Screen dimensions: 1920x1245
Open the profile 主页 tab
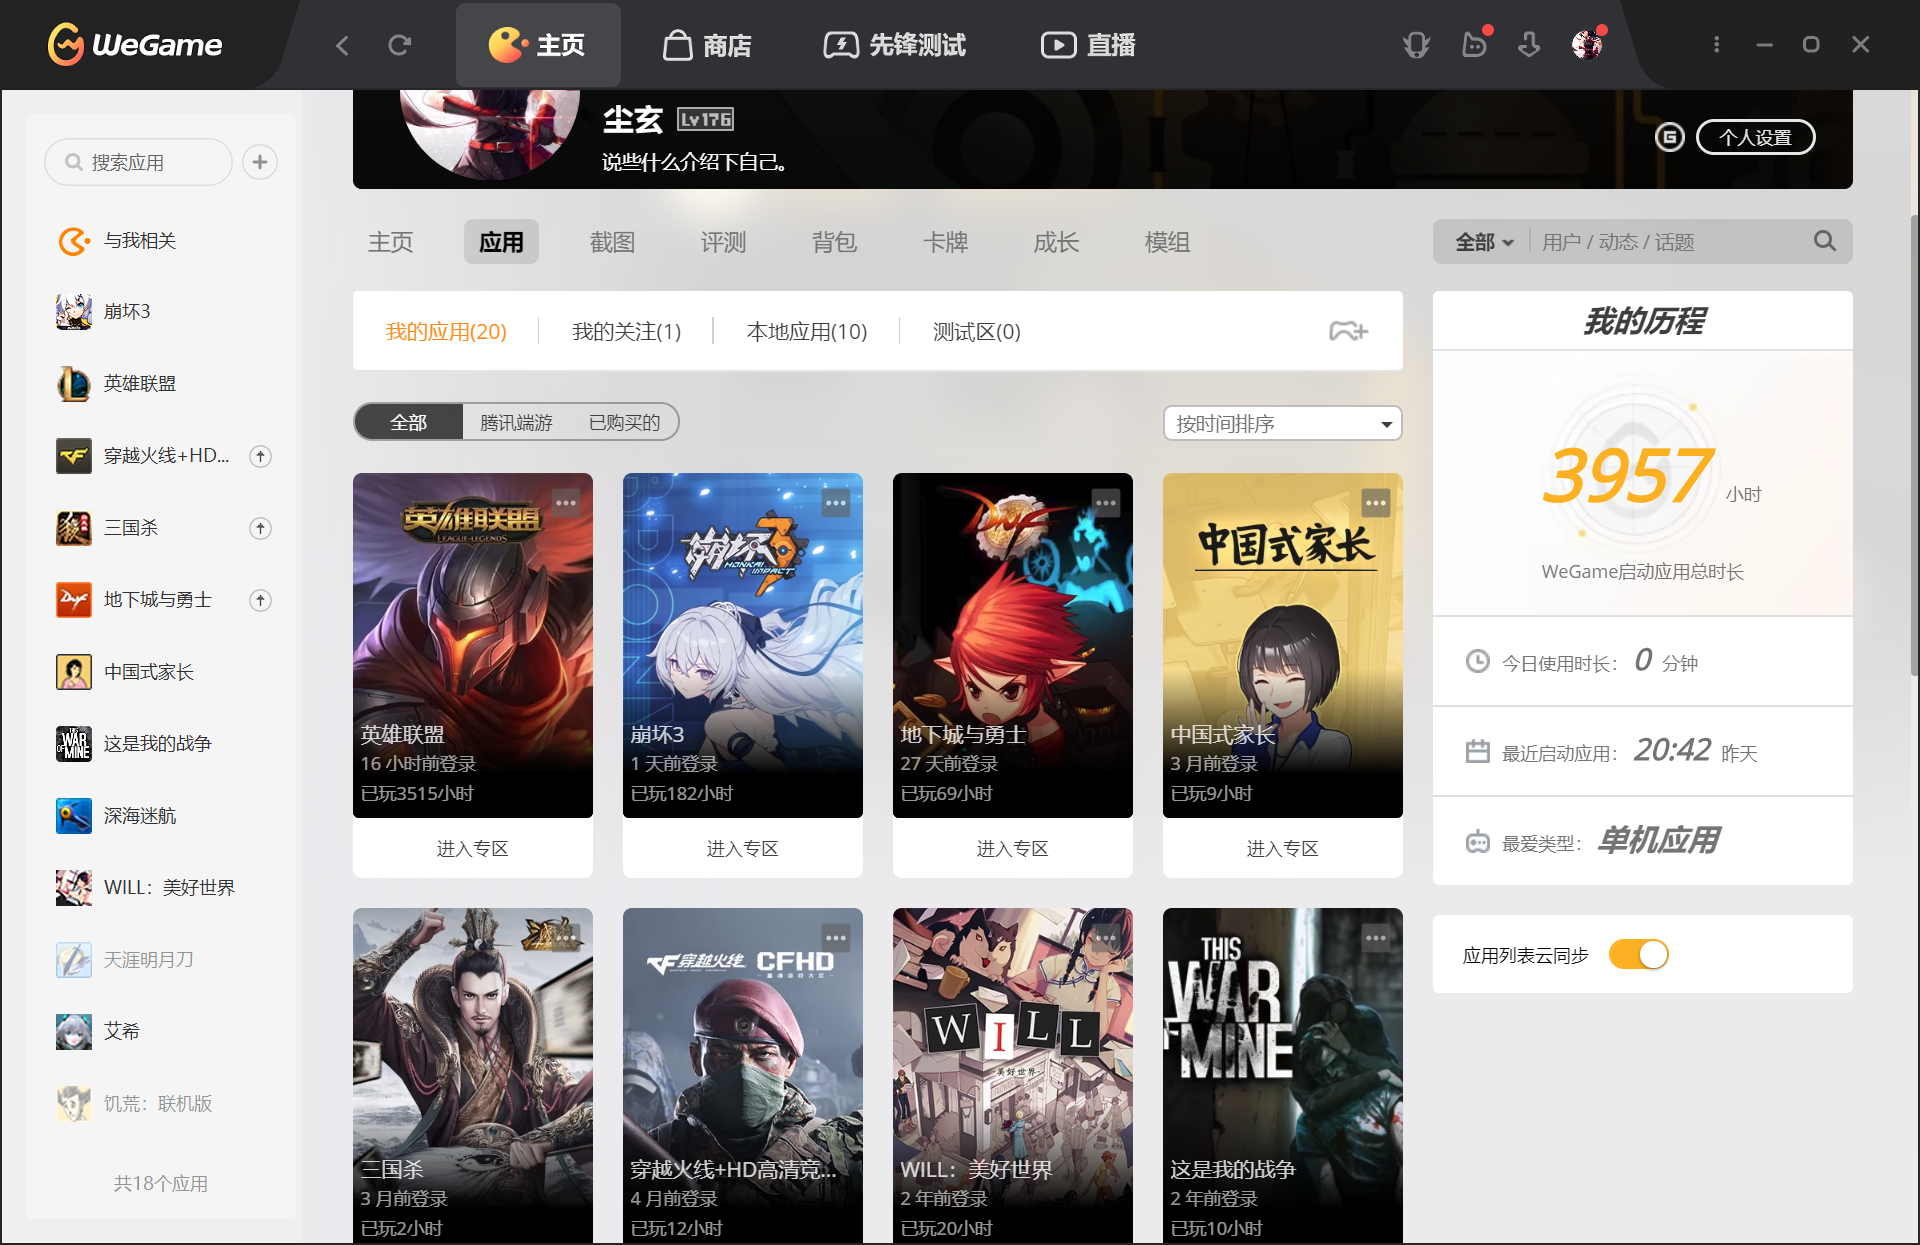390,242
